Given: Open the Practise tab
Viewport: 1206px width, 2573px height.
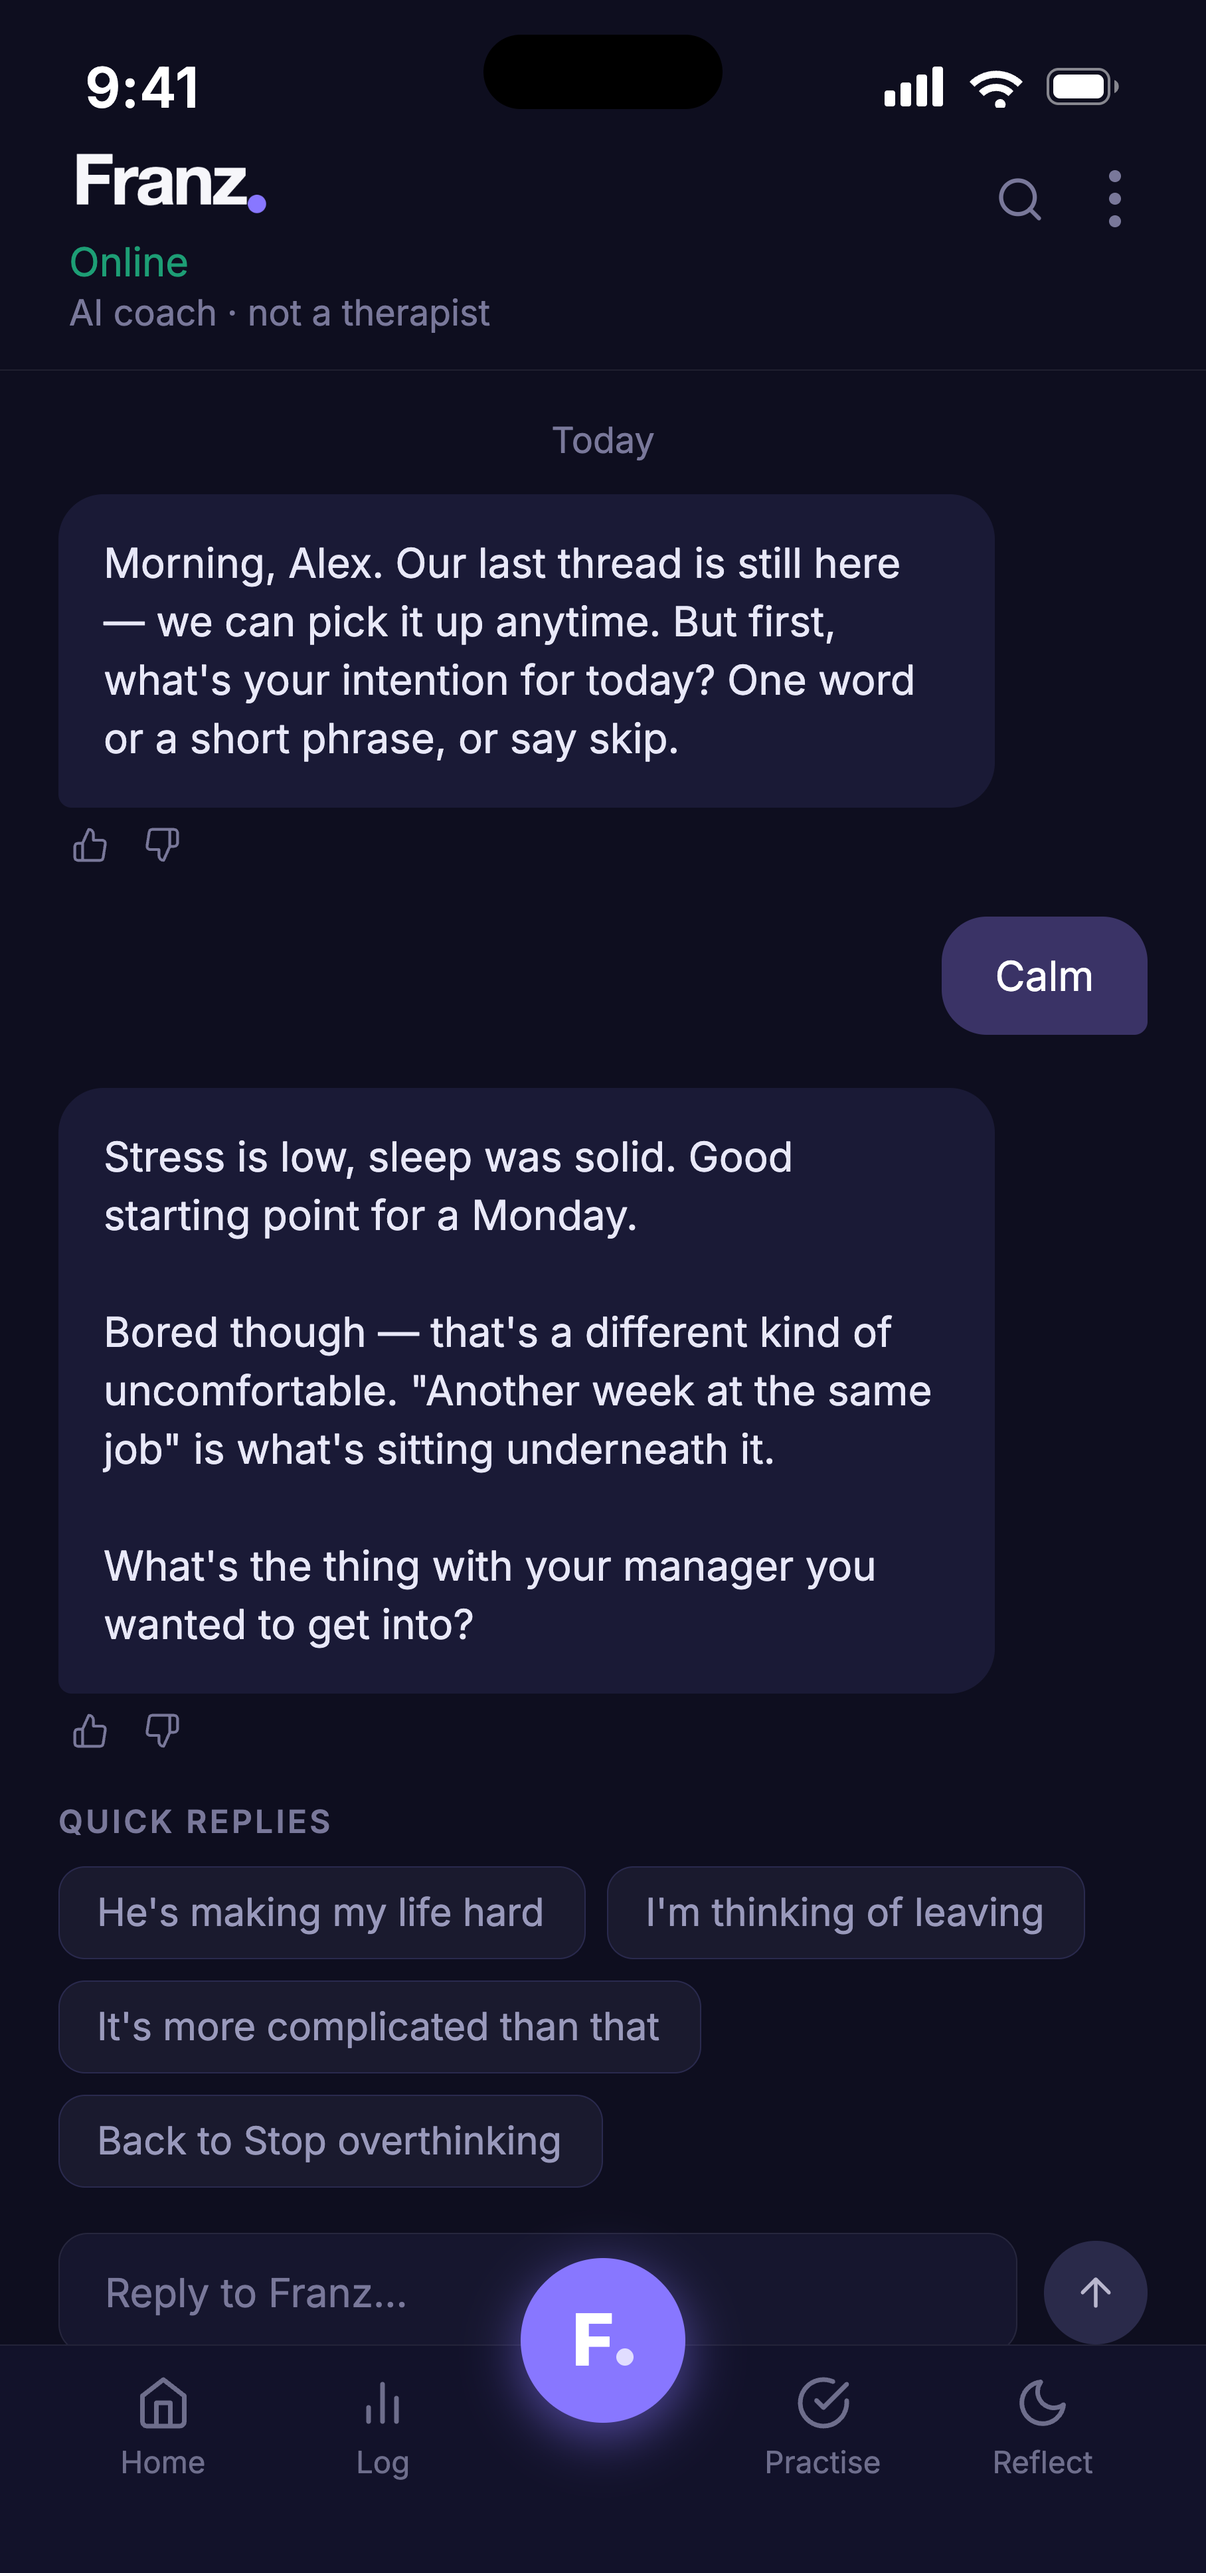Looking at the screenshot, I should (823, 2428).
